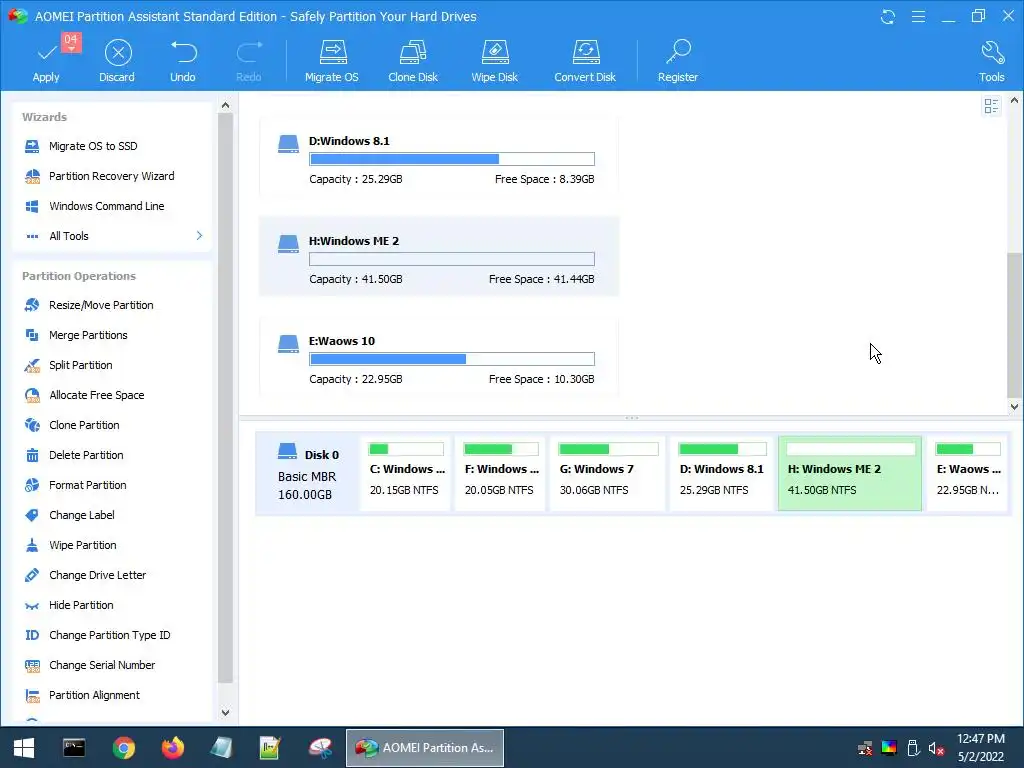Discard pending operations

[117, 61]
